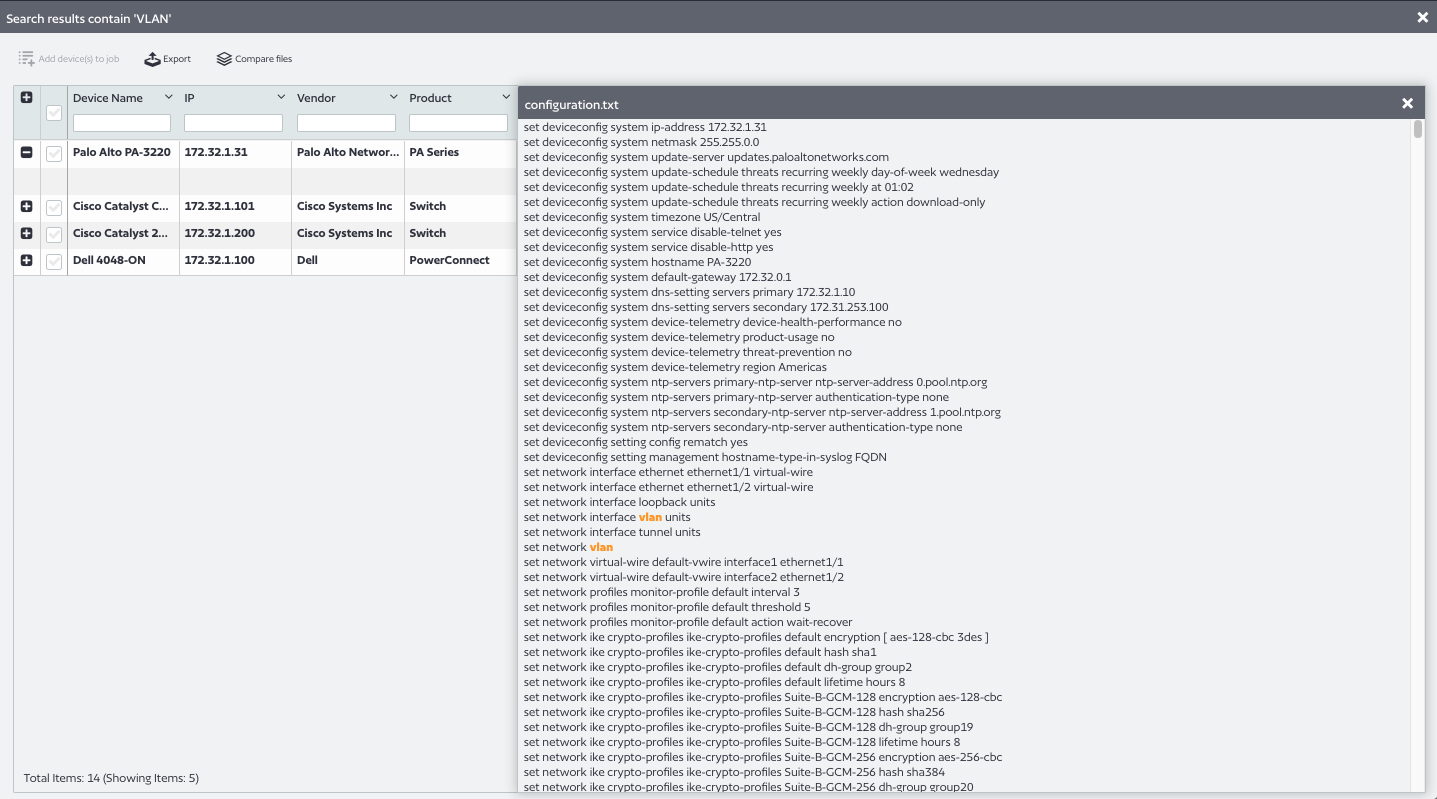Check the Palo Alto PA-3220 checkbox
The width and height of the screenshot is (1437, 799).
(53, 152)
